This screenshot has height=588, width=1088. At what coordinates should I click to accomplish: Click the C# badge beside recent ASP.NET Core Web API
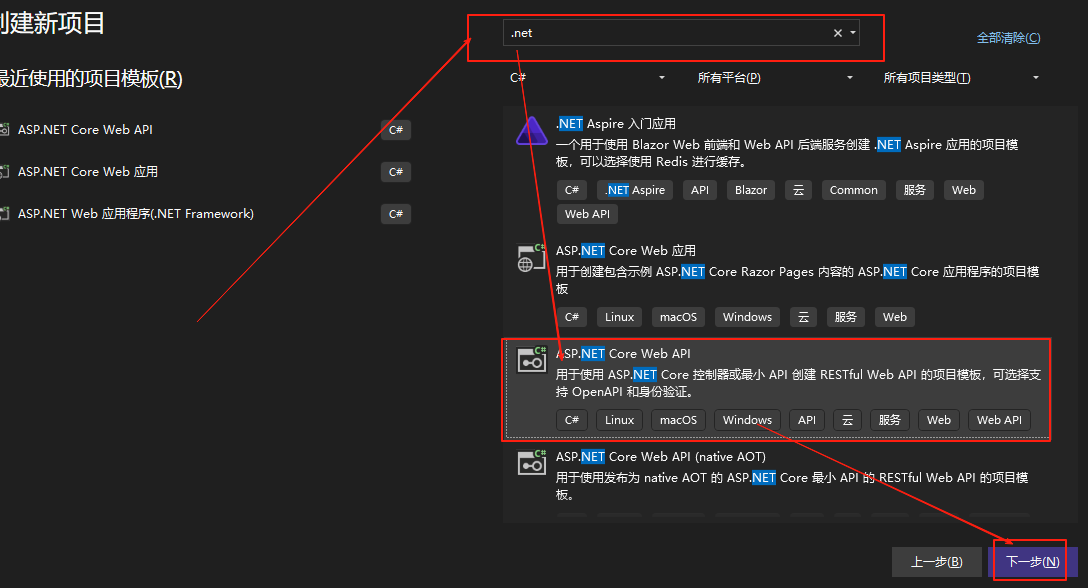click(396, 130)
